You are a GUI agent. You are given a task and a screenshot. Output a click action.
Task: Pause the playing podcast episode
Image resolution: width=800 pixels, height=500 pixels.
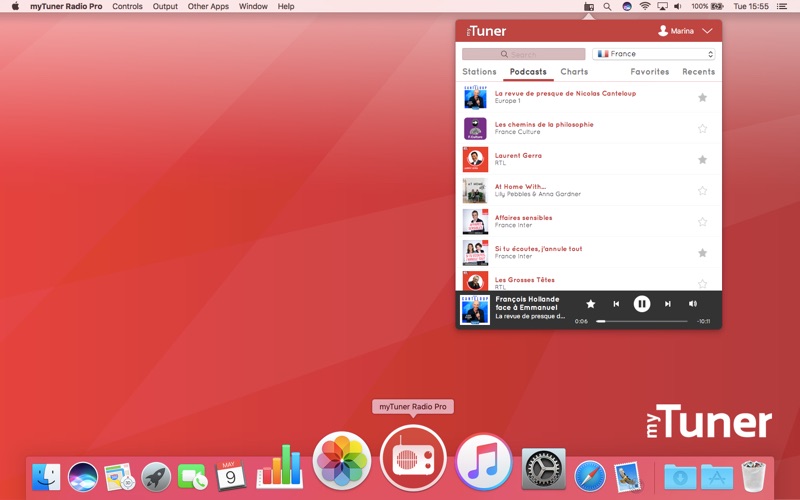642,304
